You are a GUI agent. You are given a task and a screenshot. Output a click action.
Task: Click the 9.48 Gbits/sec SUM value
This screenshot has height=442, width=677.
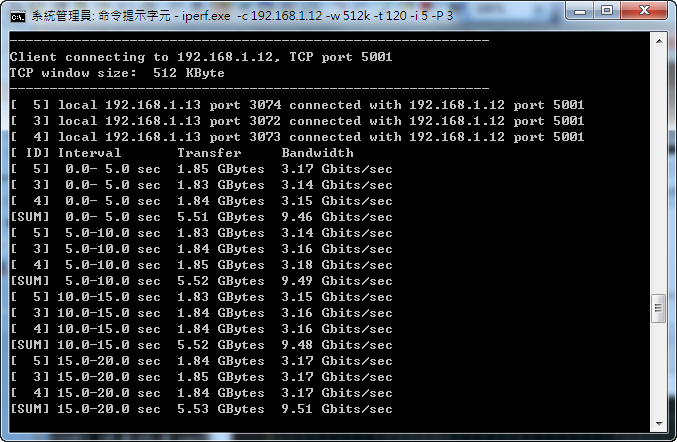[x=337, y=345]
